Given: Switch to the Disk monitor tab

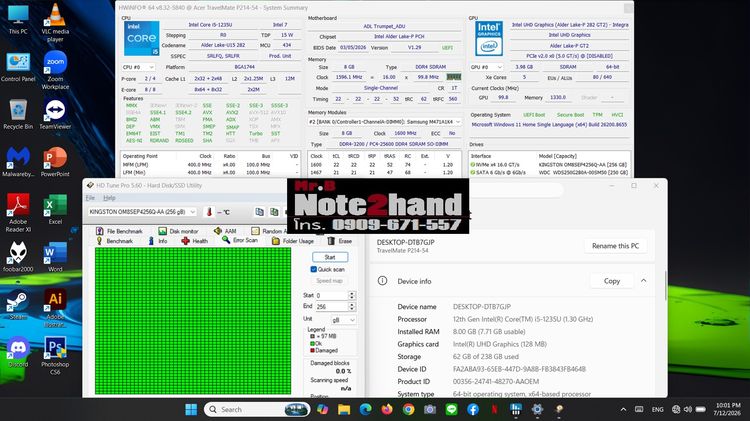Looking at the screenshot, I should 178,231.
